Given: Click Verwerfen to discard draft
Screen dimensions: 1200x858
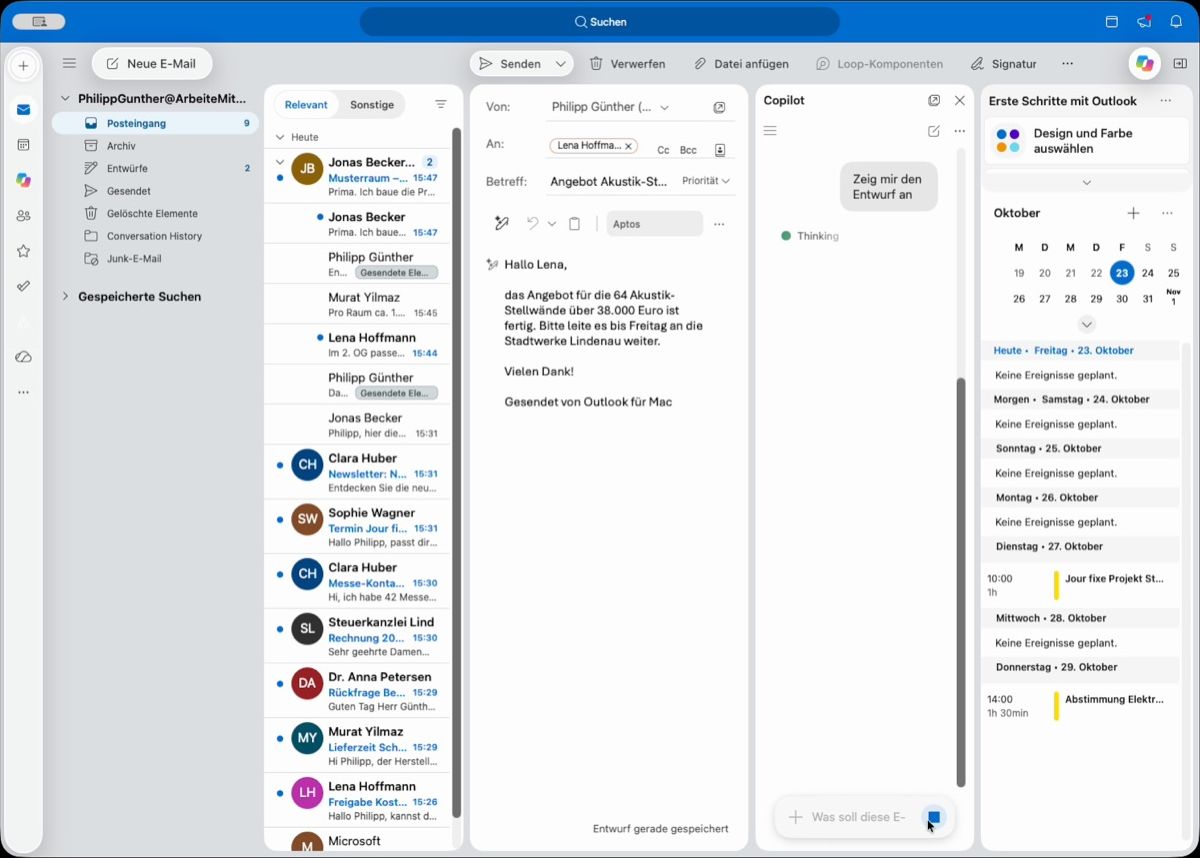Looking at the screenshot, I should tap(627, 63).
